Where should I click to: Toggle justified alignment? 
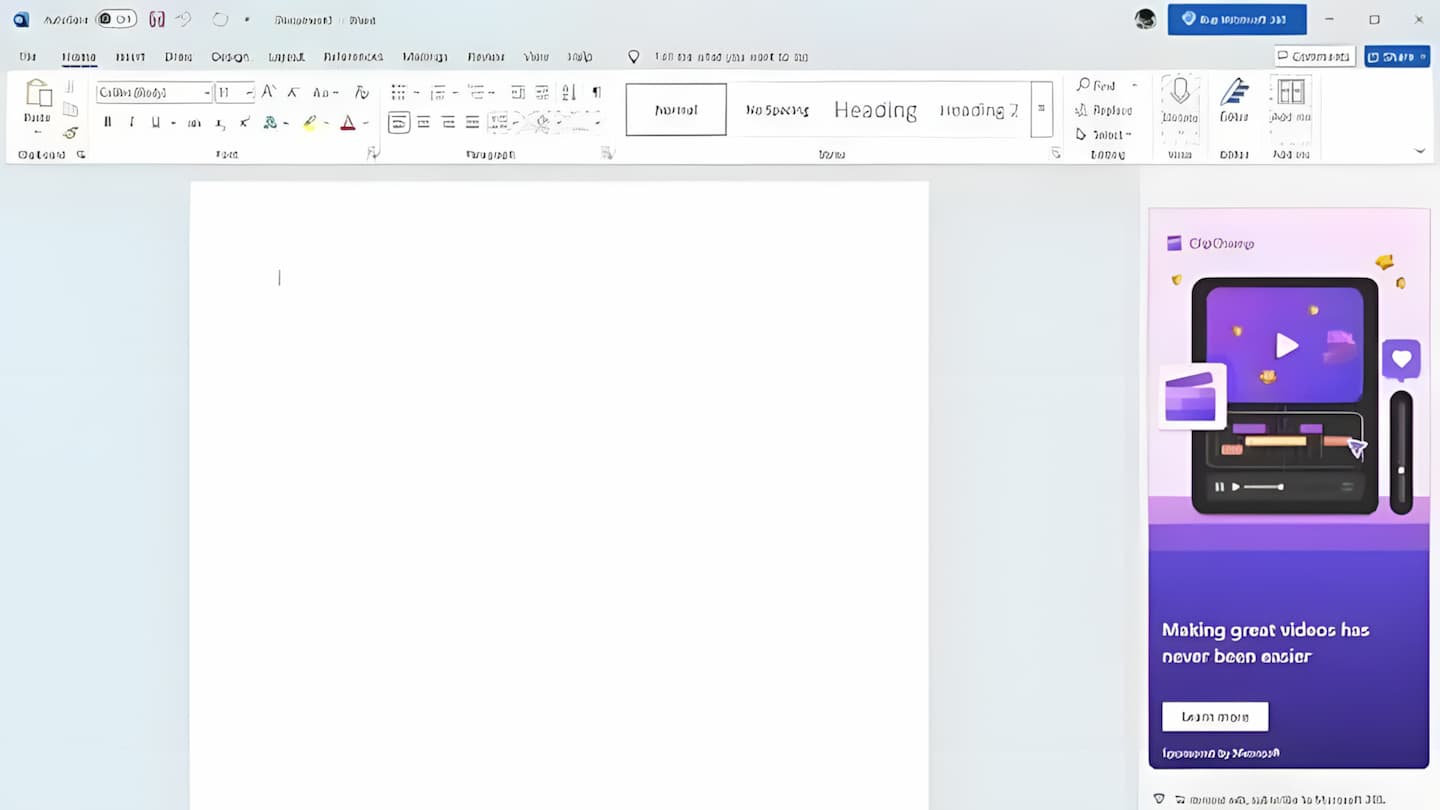(472, 122)
